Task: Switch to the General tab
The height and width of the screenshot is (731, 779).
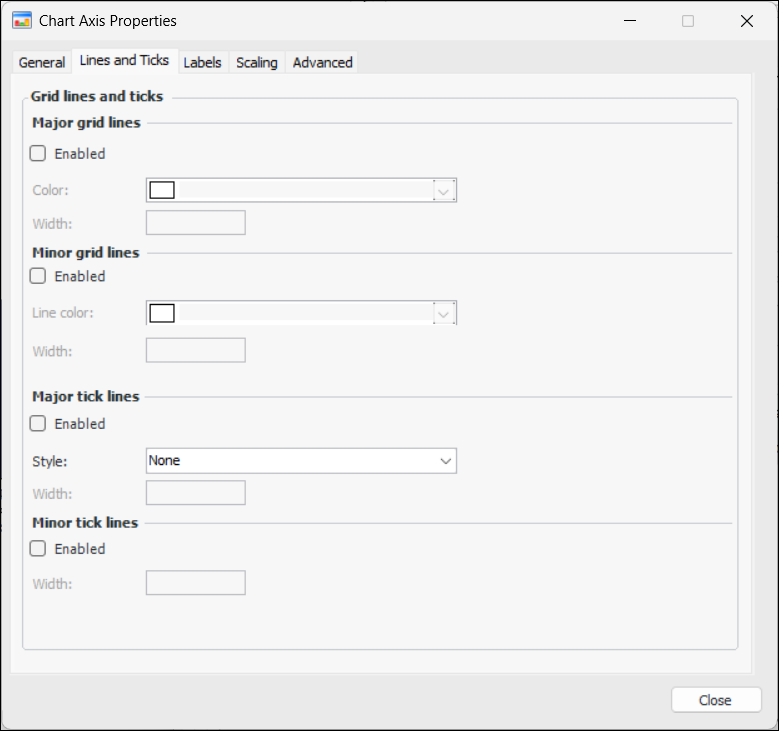Action: point(42,62)
